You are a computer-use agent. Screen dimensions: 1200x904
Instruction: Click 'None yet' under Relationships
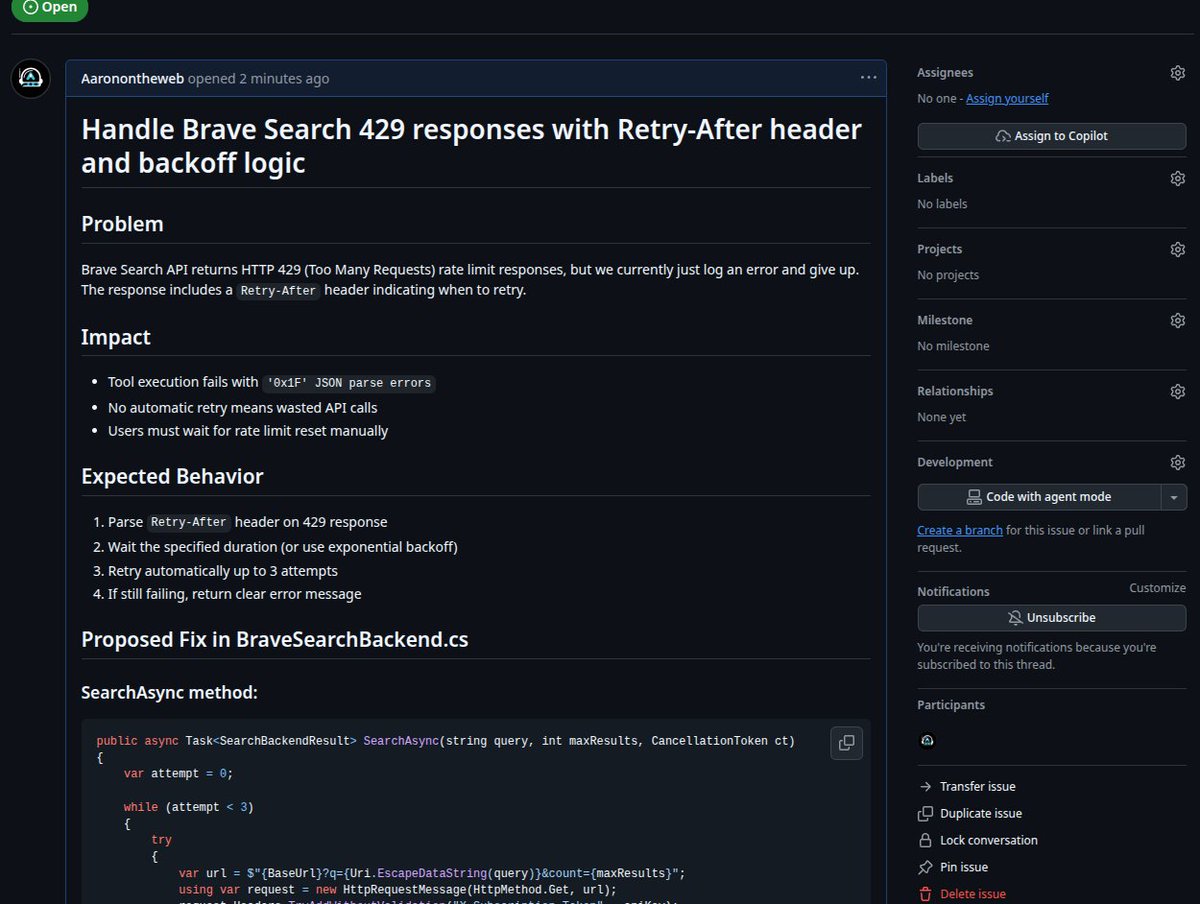[942, 417]
